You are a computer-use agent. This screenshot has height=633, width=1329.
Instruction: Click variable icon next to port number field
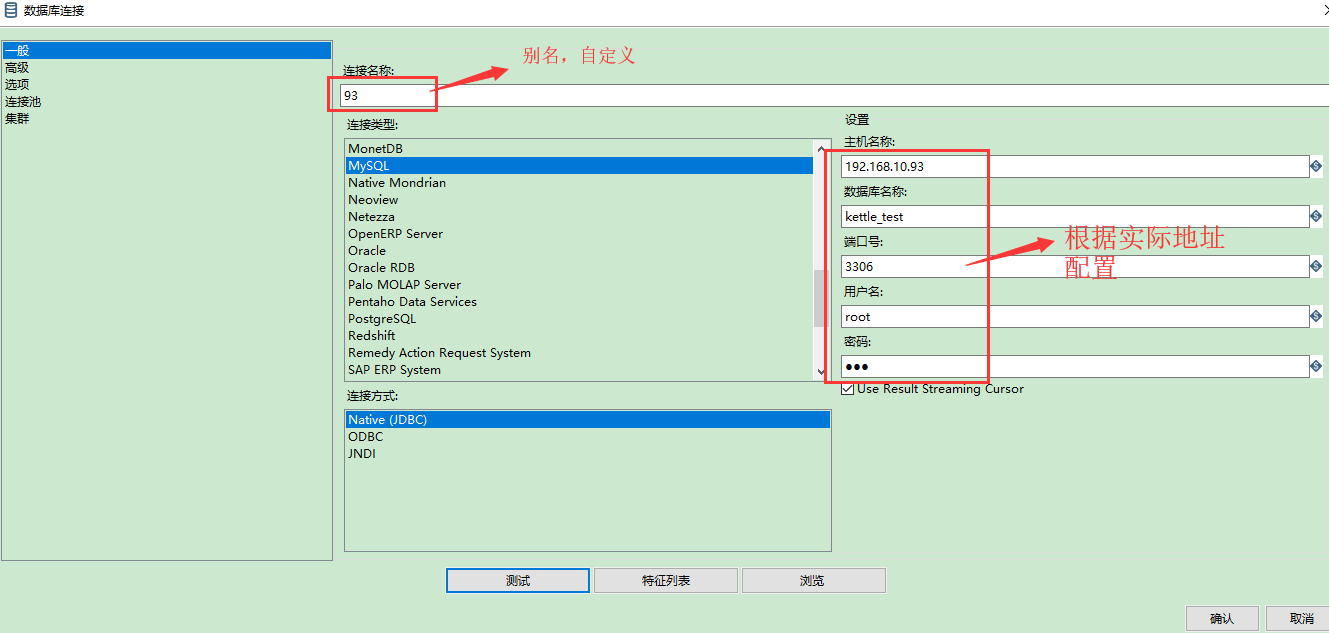click(x=1316, y=266)
